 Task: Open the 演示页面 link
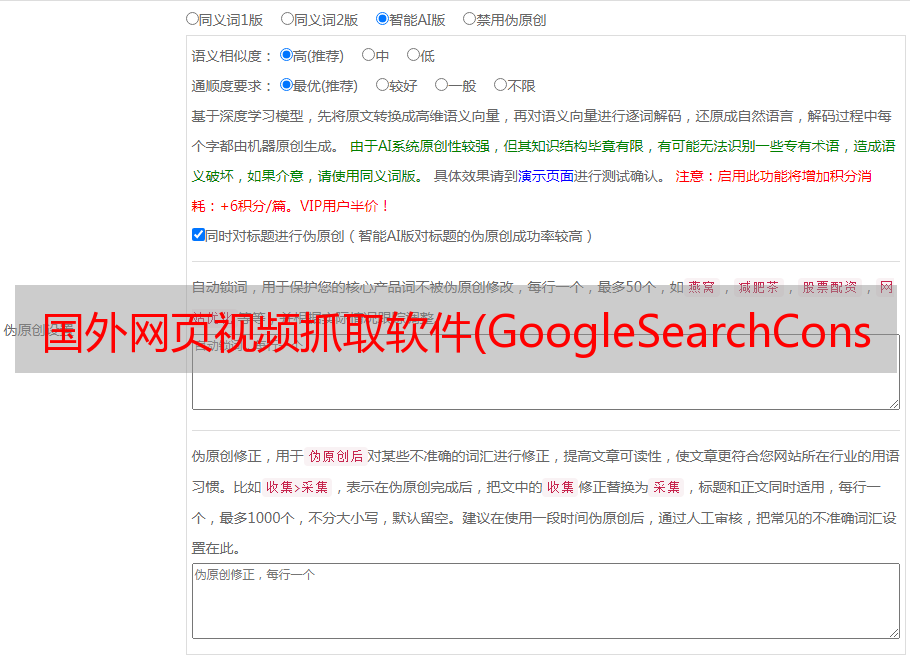tap(546, 176)
